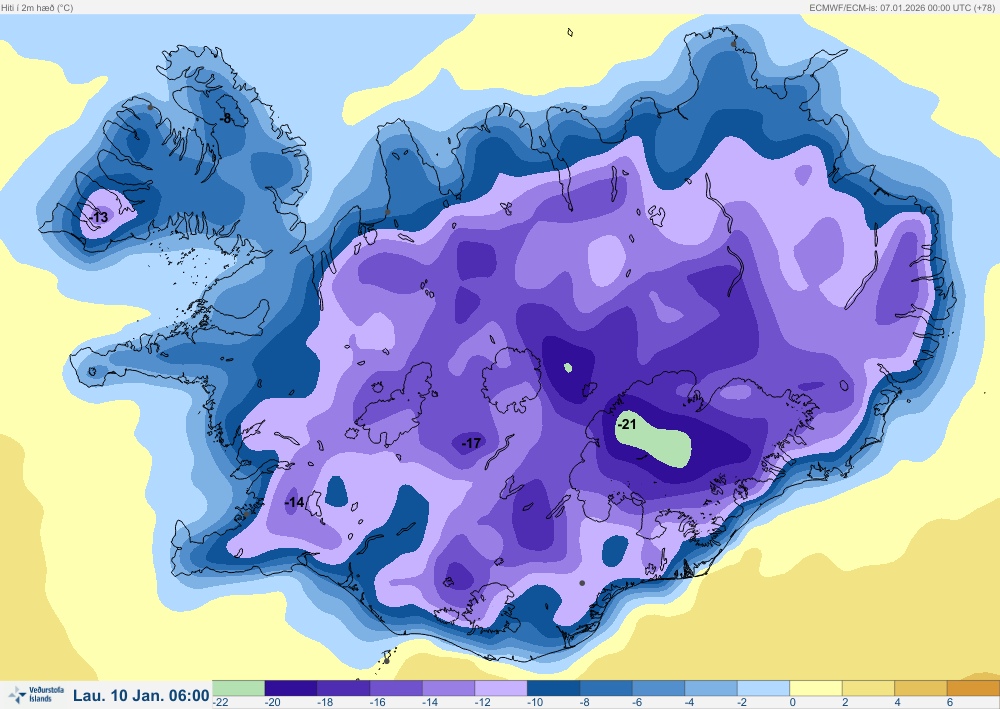Select the blue -8 to -6 legend swatch
The image size is (1000, 709).
pyautogui.click(x=606, y=688)
